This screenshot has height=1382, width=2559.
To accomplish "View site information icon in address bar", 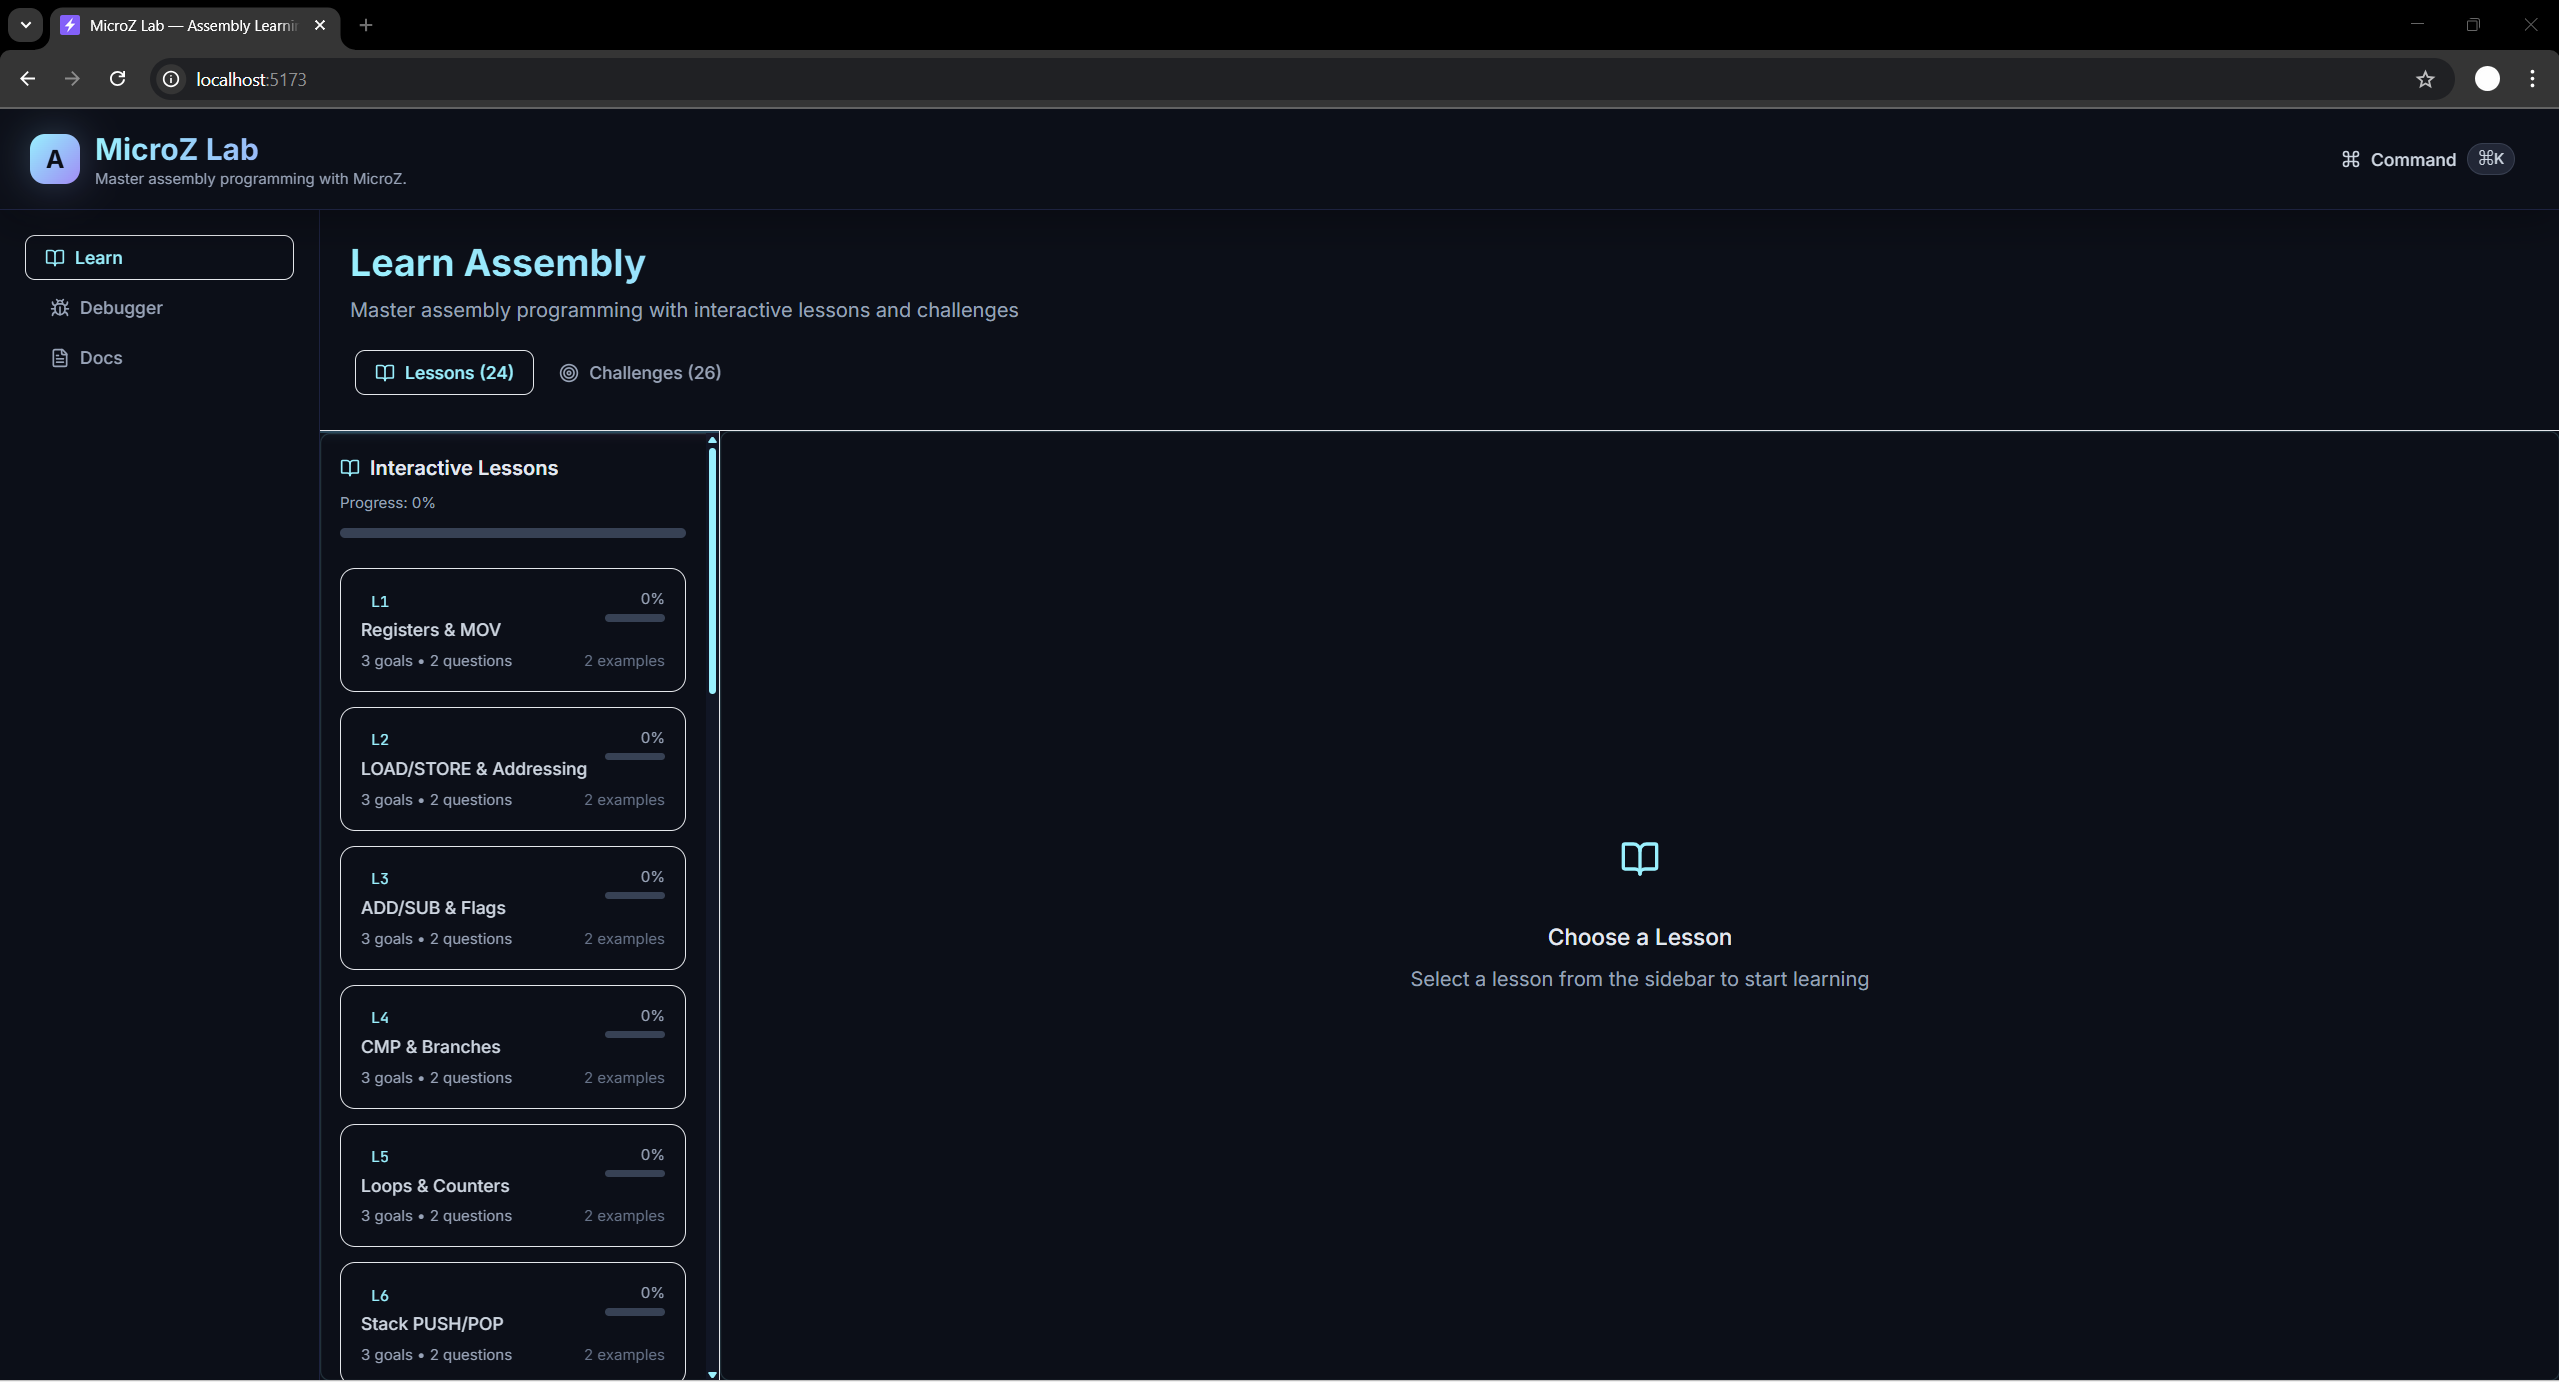I will tap(171, 79).
